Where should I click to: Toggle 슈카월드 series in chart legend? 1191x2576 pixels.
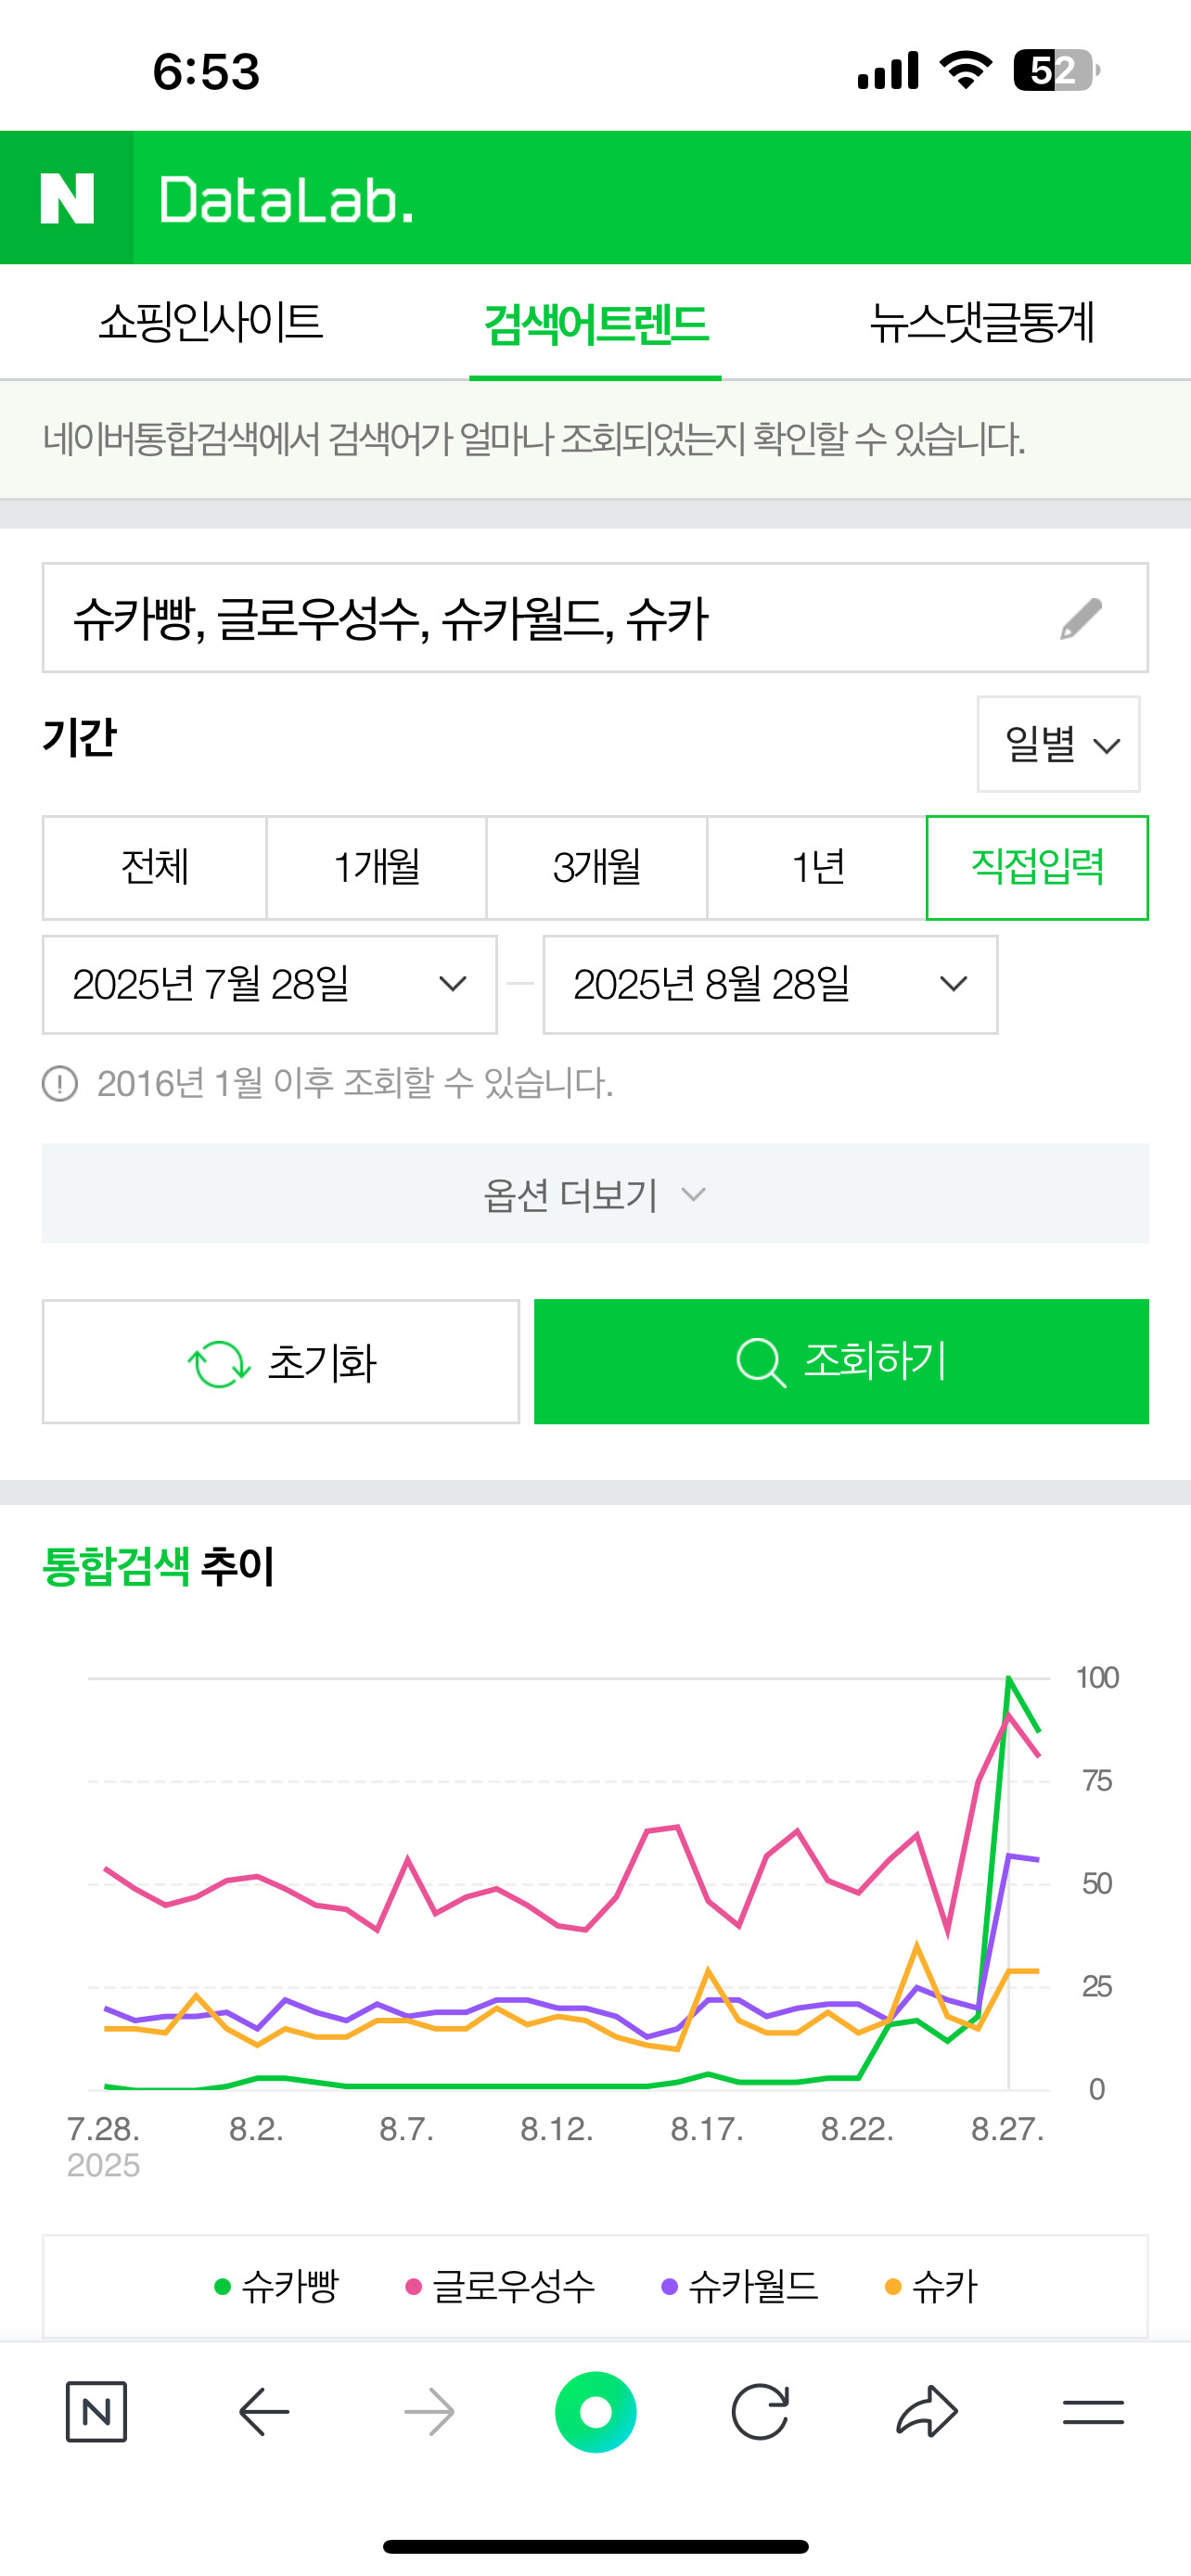pyautogui.click(x=740, y=2286)
